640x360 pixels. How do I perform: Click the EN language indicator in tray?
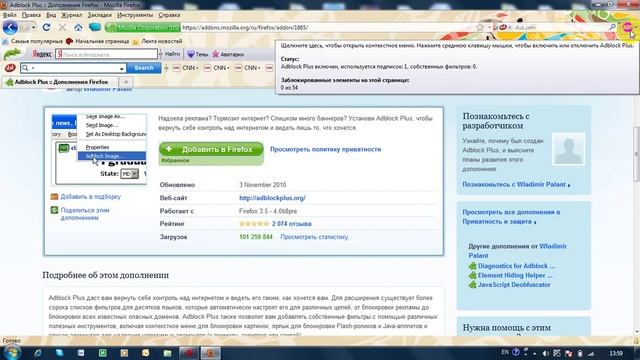coord(505,352)
